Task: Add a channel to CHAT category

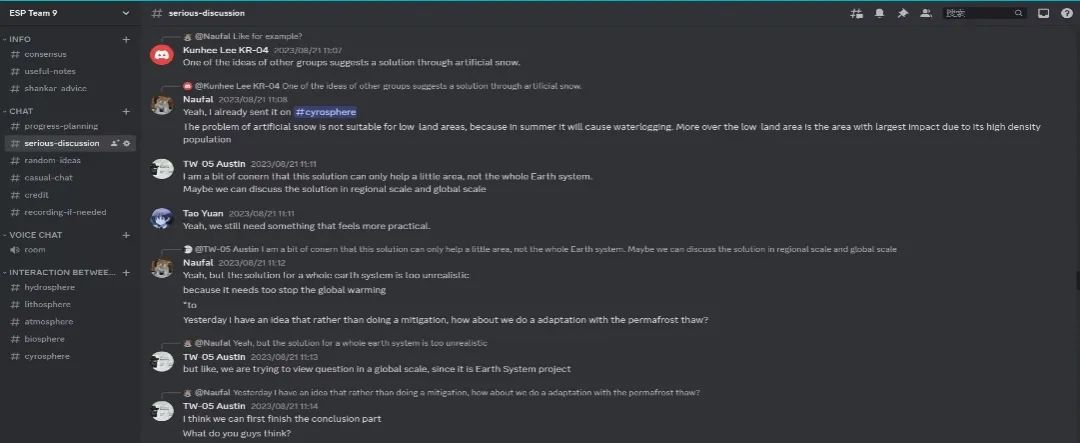Action: click(x=126, y=111)
